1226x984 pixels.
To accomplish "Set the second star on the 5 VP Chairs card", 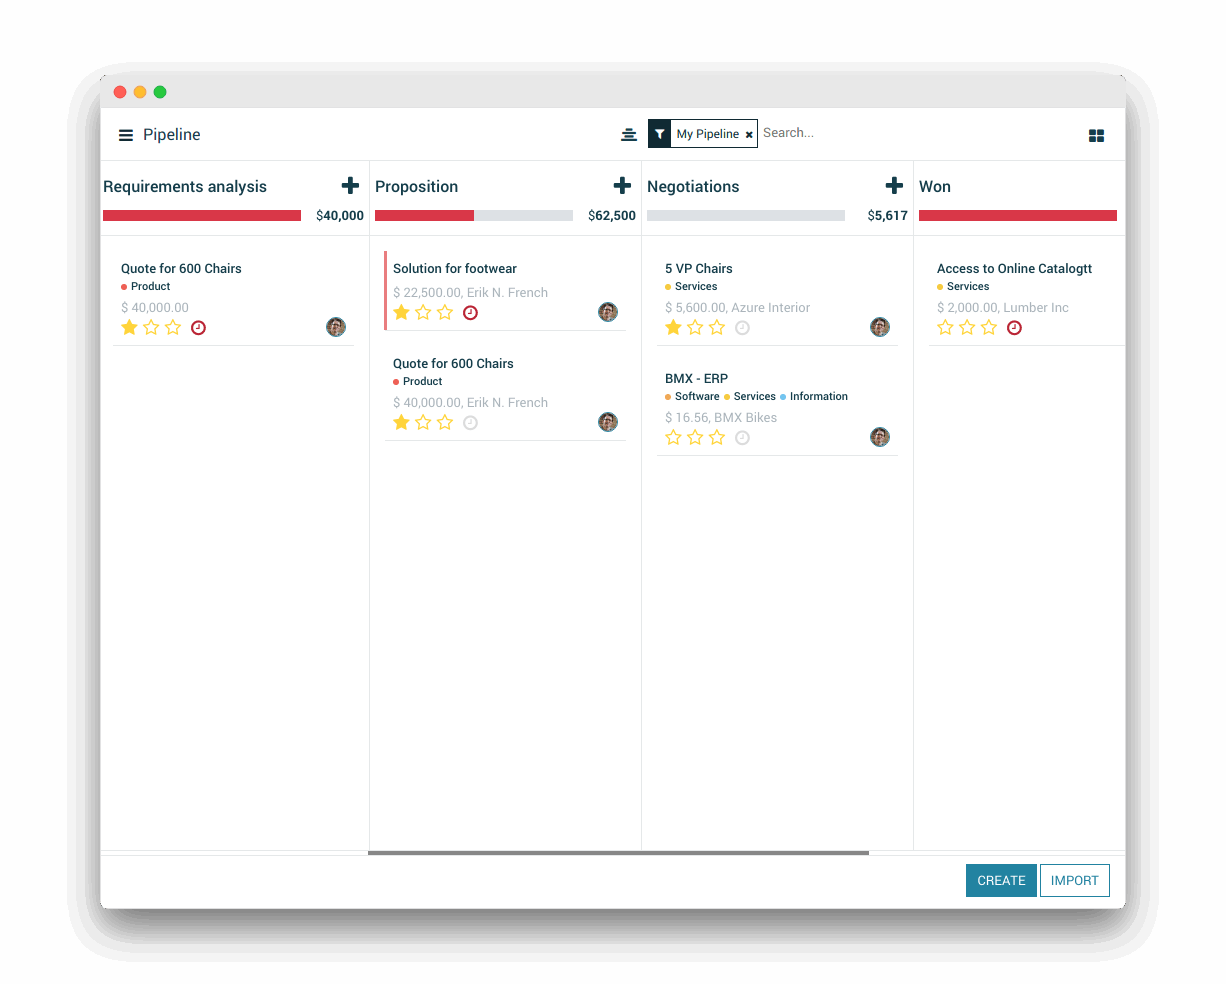I will (x=695, y=328).
